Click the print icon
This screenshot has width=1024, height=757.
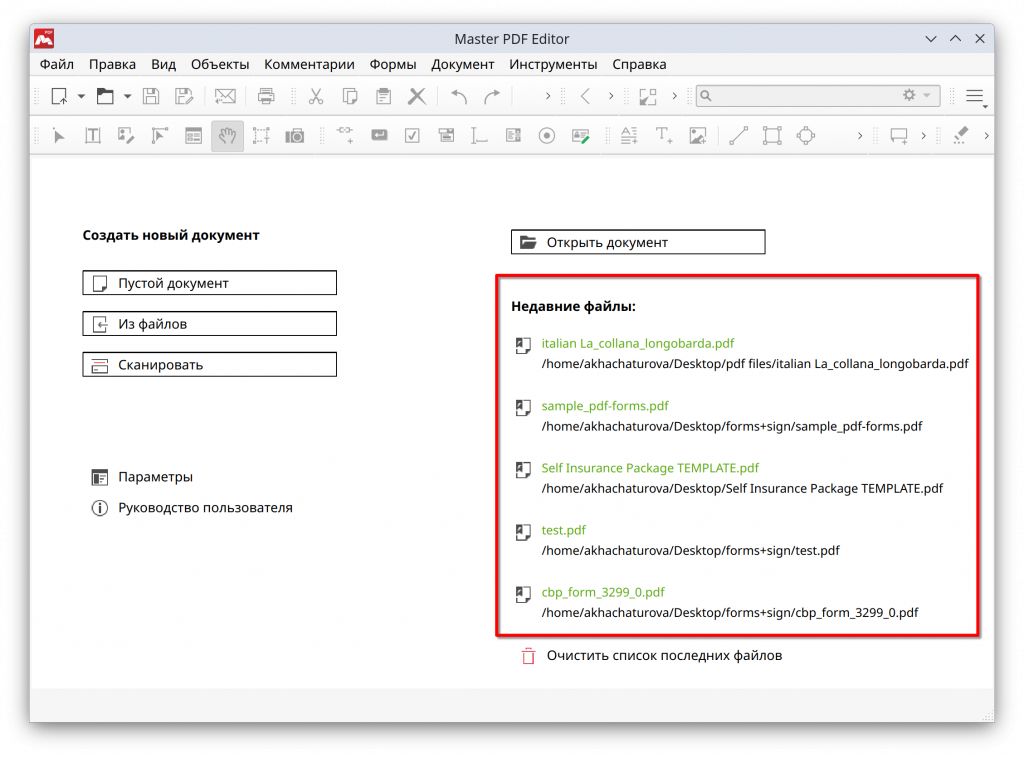(x=266, y=96)
